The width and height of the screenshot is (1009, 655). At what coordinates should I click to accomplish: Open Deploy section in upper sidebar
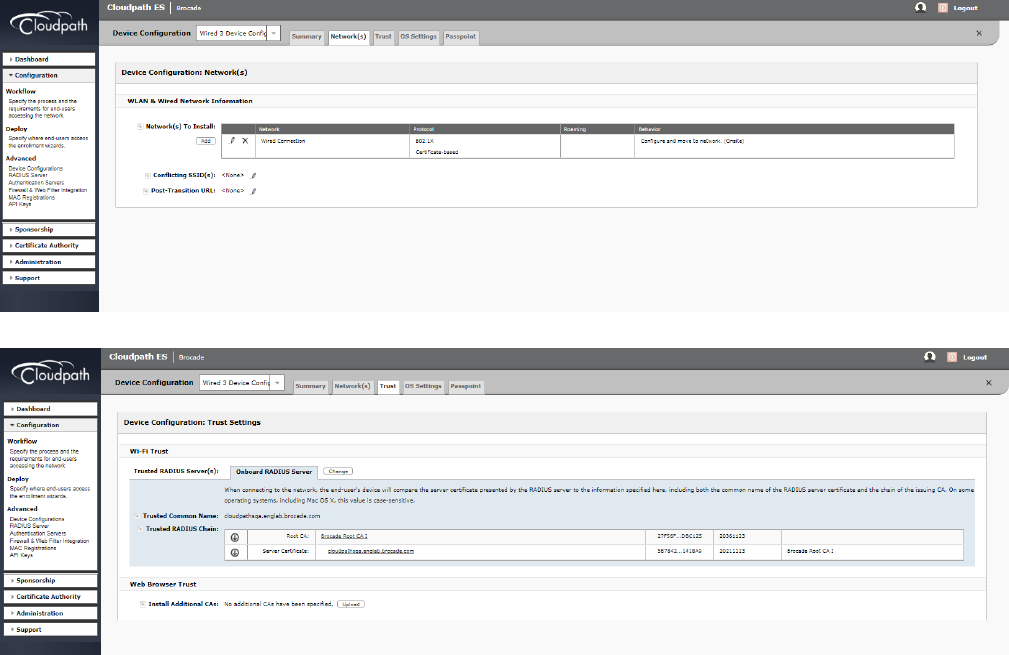[17, 129]
